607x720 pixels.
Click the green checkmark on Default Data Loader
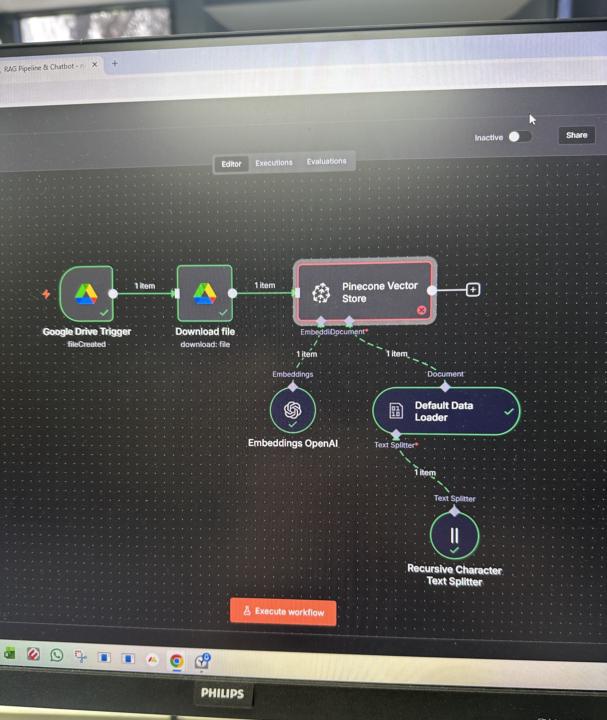point(509,411)
